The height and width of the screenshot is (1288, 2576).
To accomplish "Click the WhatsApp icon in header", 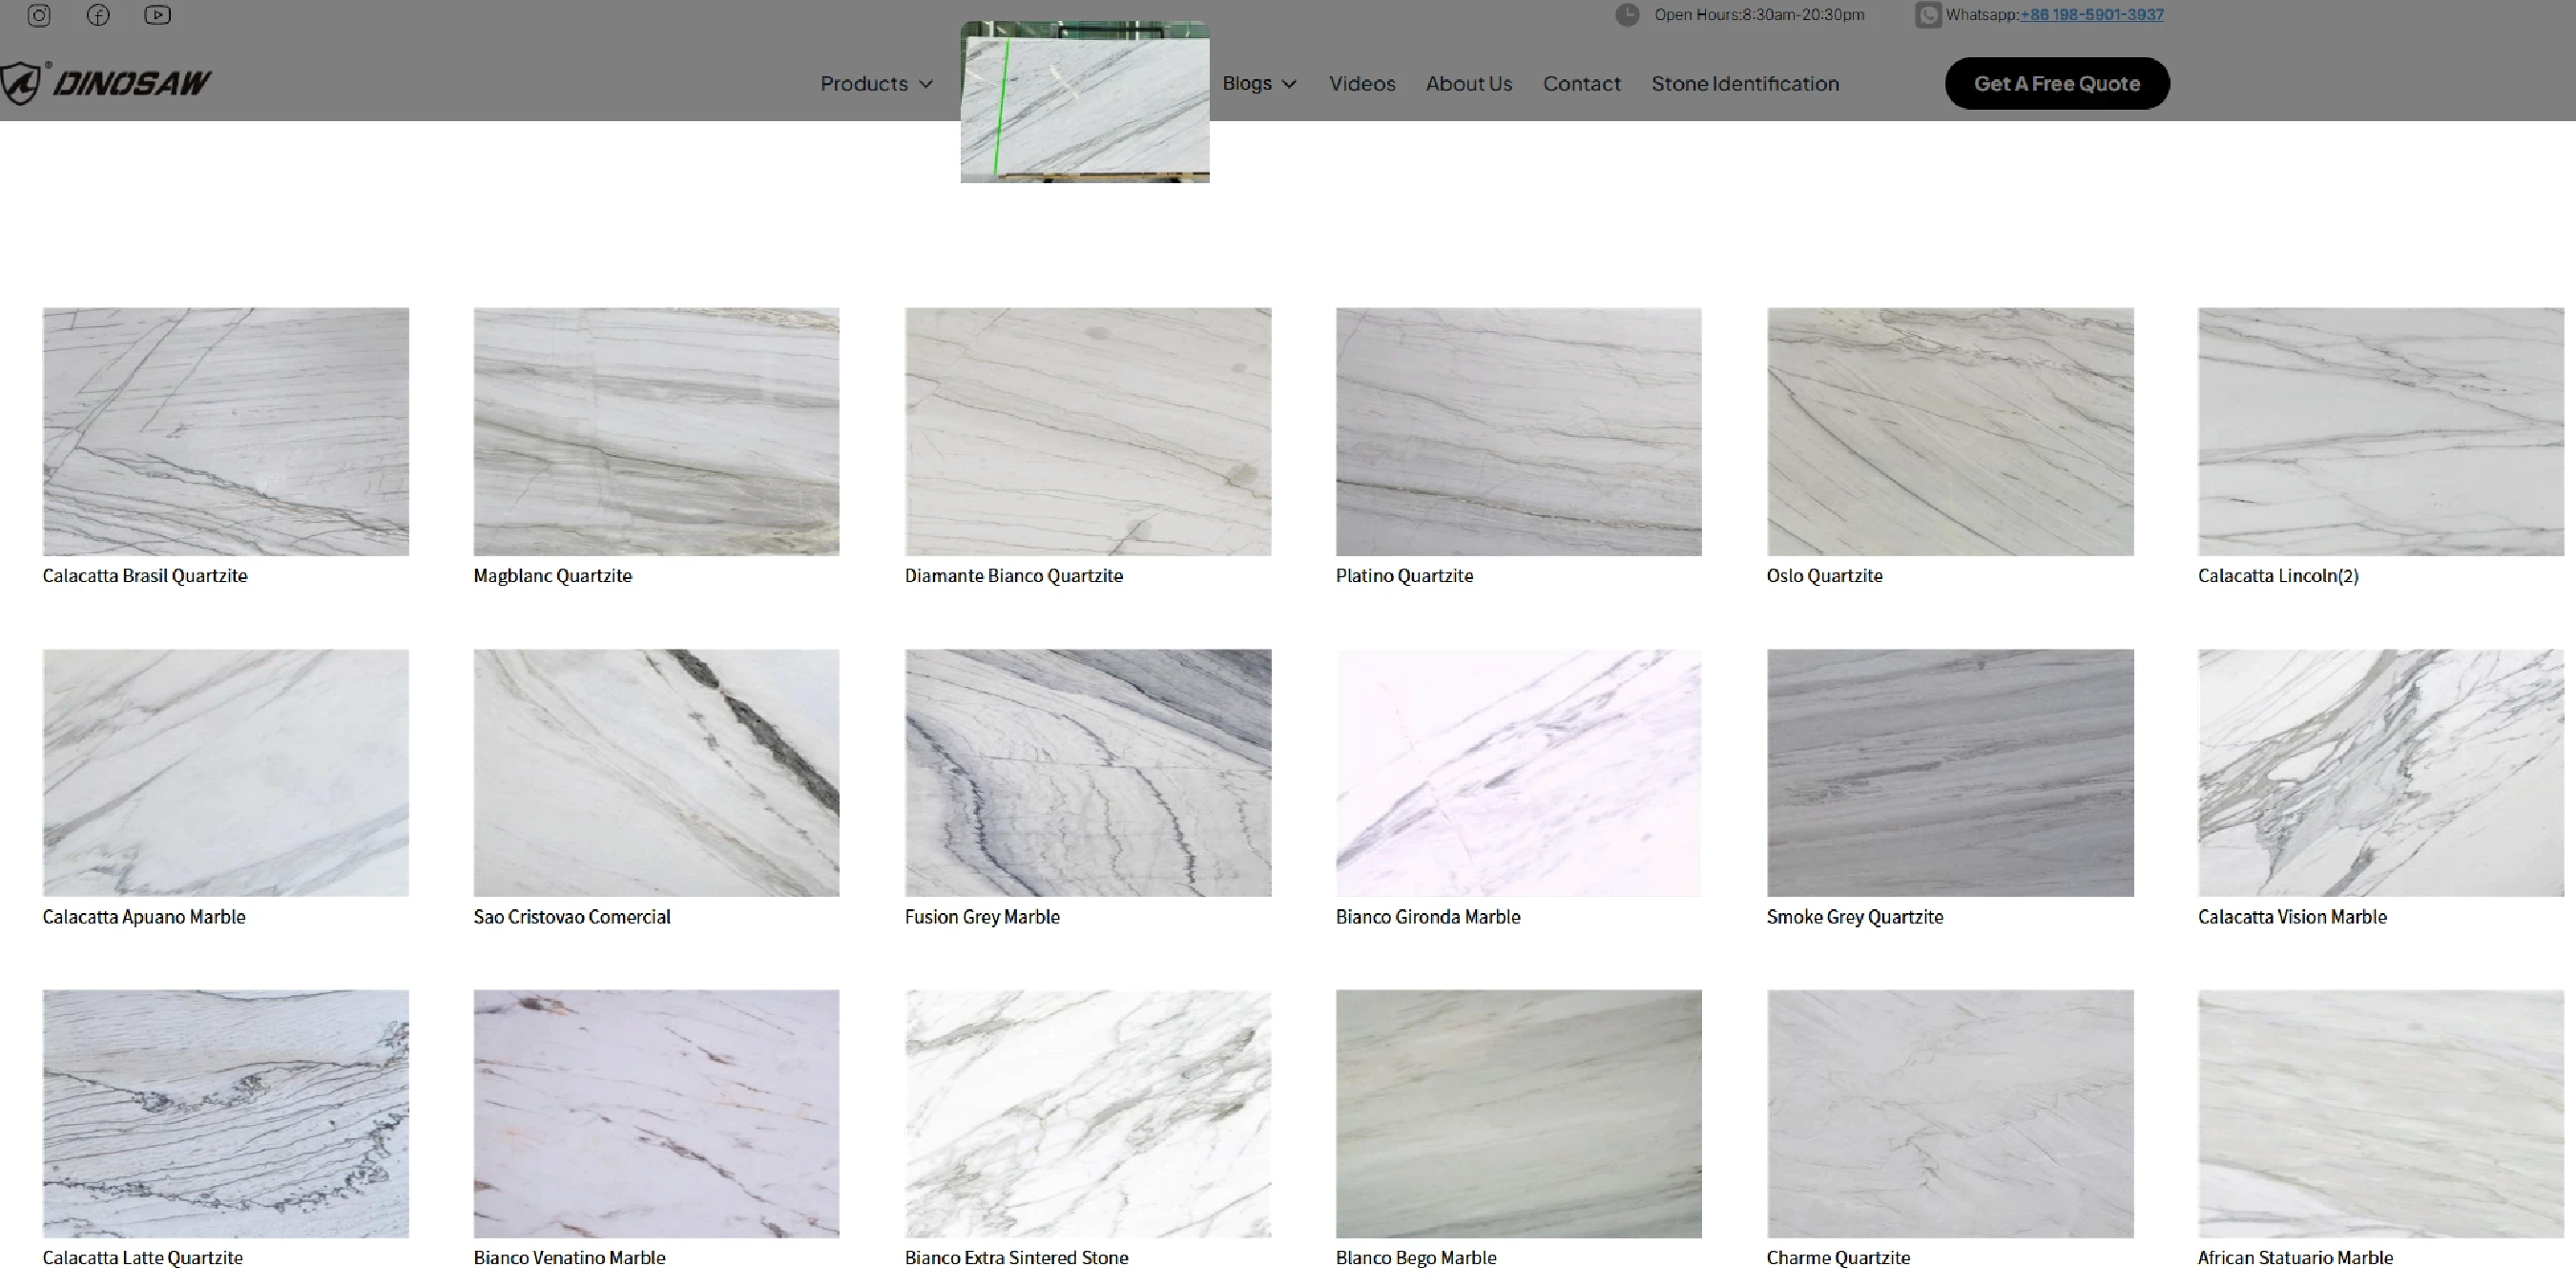I will (x=1927, y=15).
